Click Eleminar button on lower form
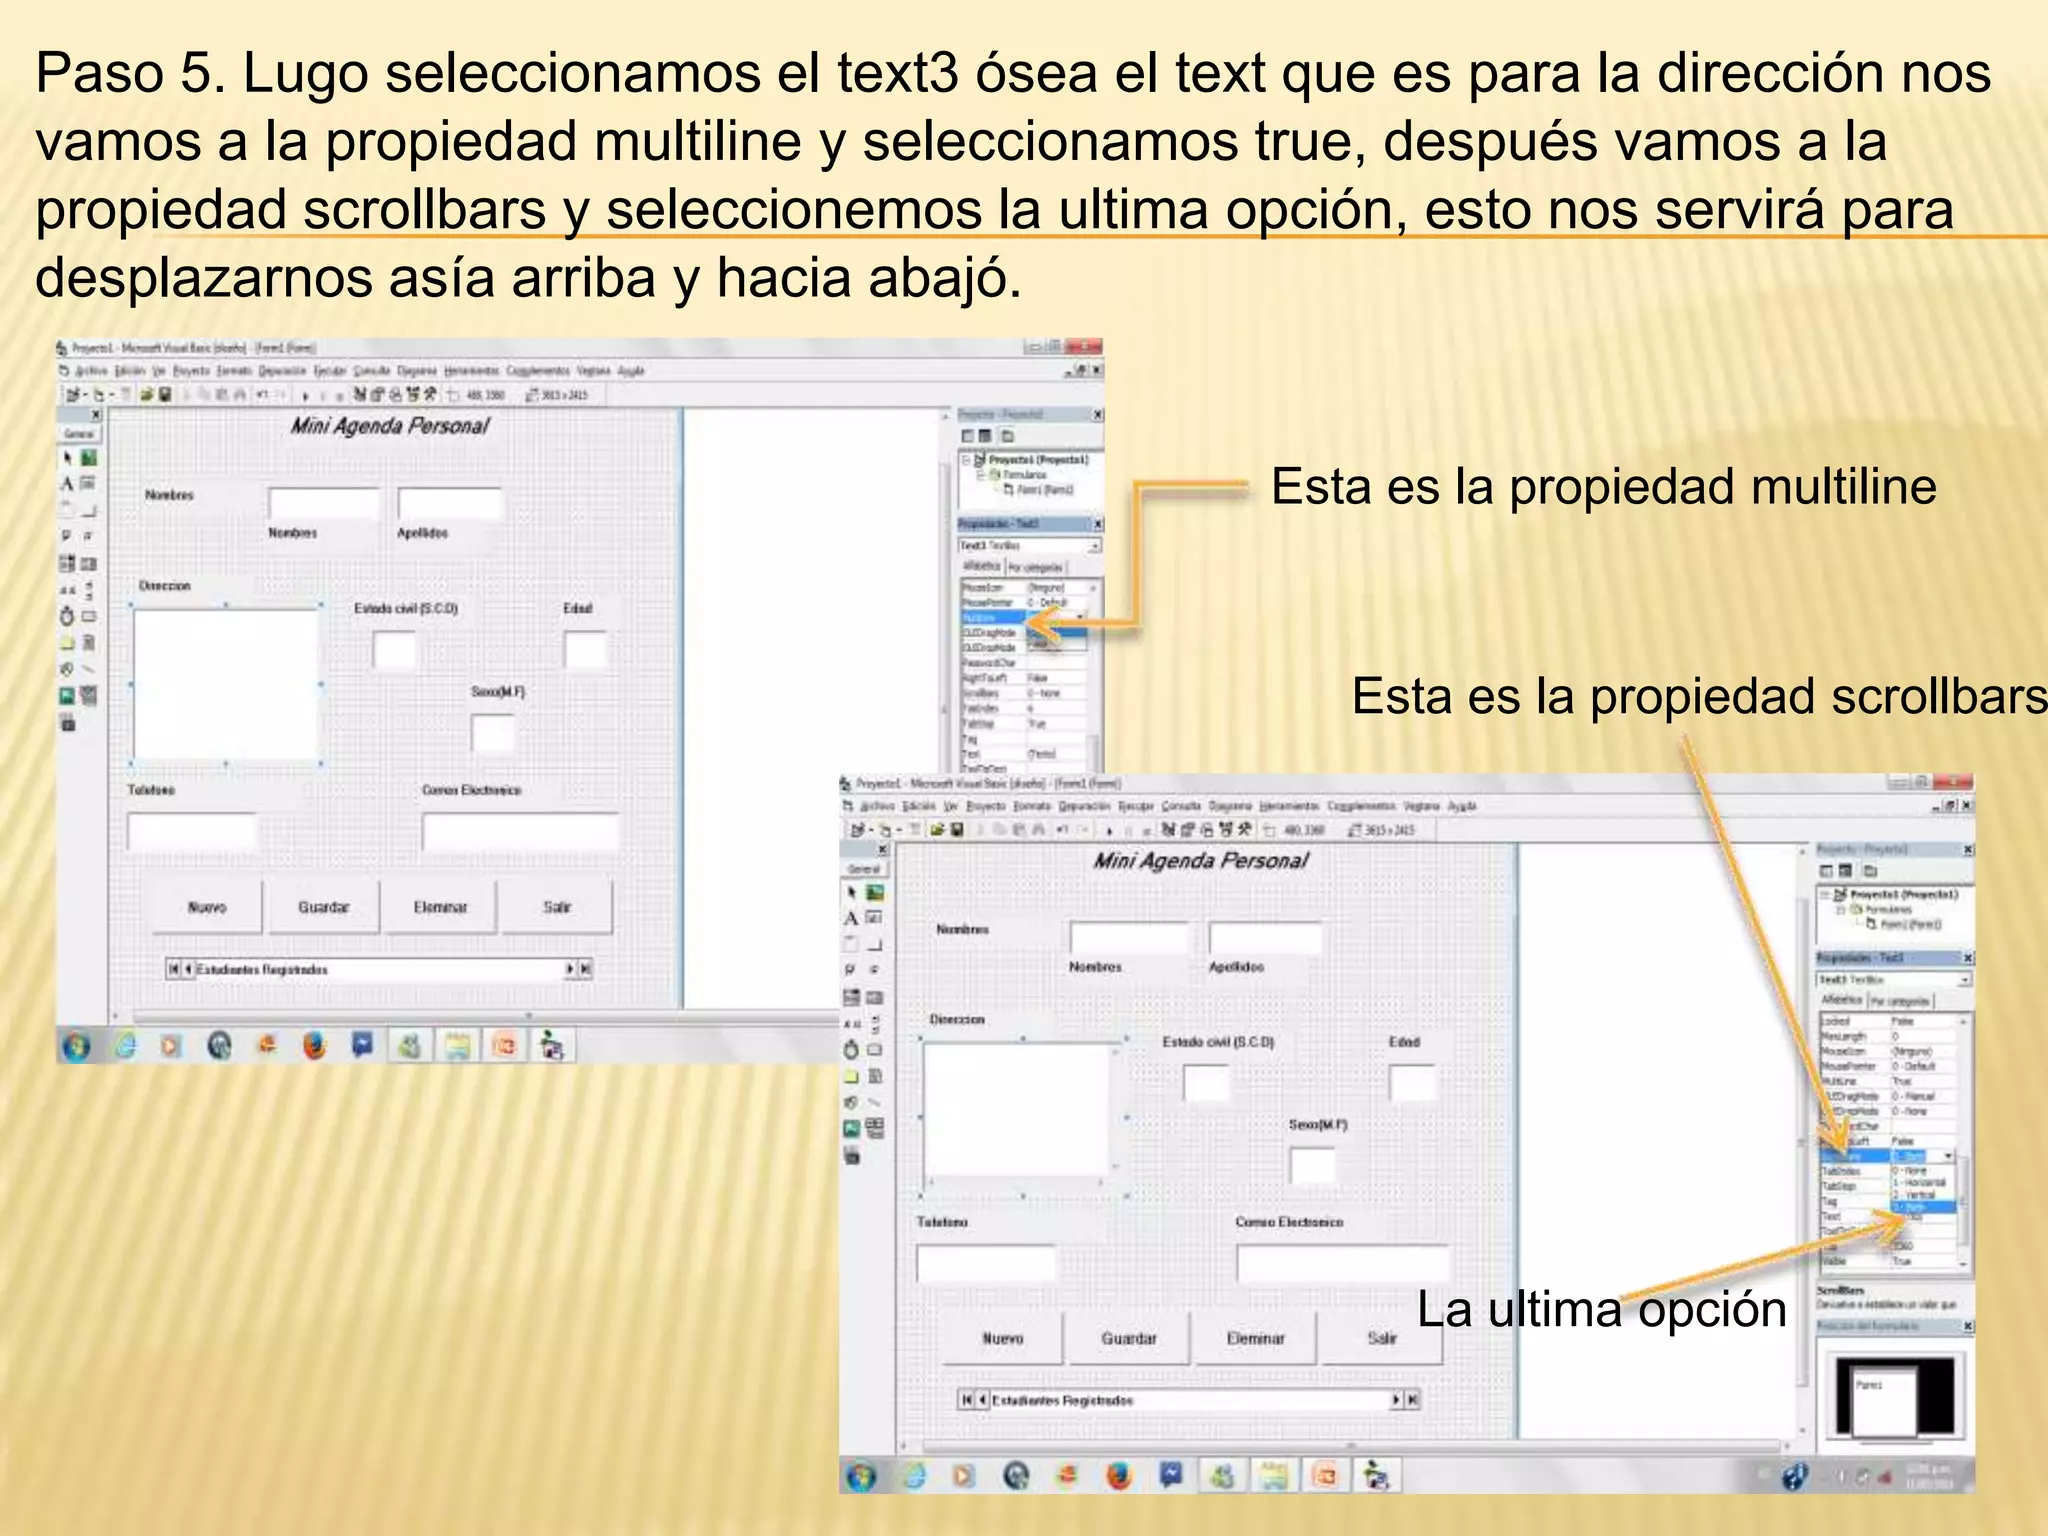The height and width of the screenshot is (1536, 2048). [x=1255, y=1338]
